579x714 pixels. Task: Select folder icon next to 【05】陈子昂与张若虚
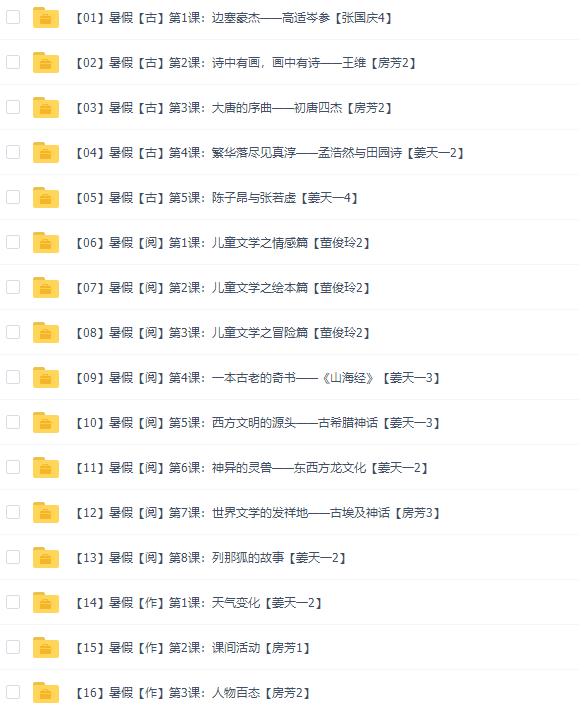point(46,197)
